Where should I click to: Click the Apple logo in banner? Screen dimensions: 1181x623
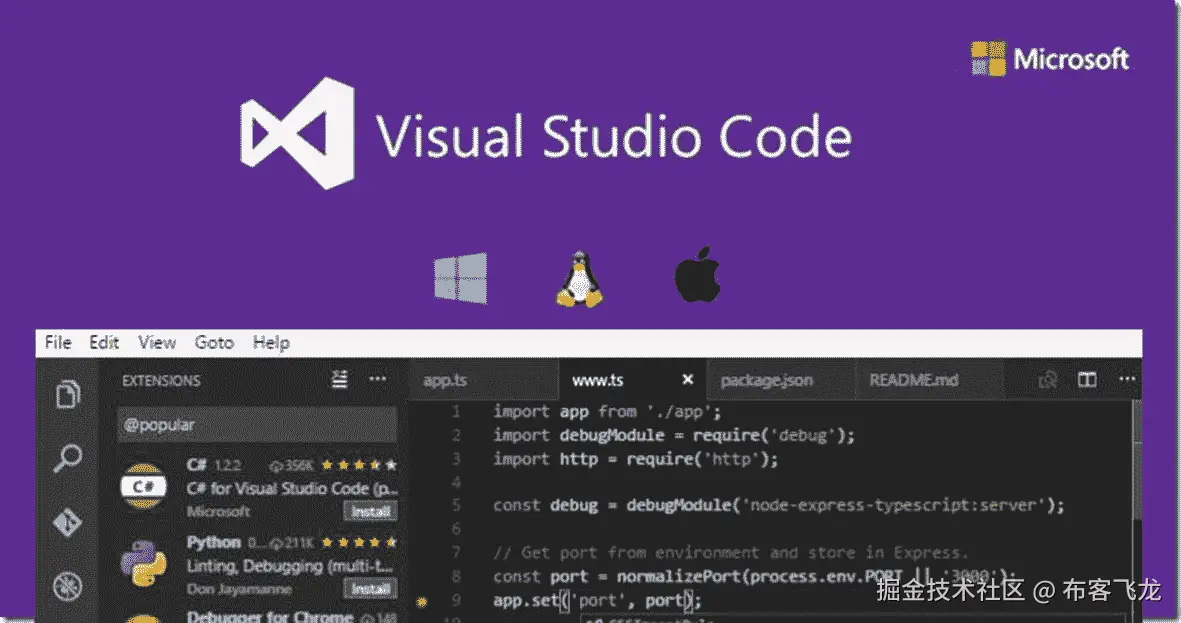(697, 274)
